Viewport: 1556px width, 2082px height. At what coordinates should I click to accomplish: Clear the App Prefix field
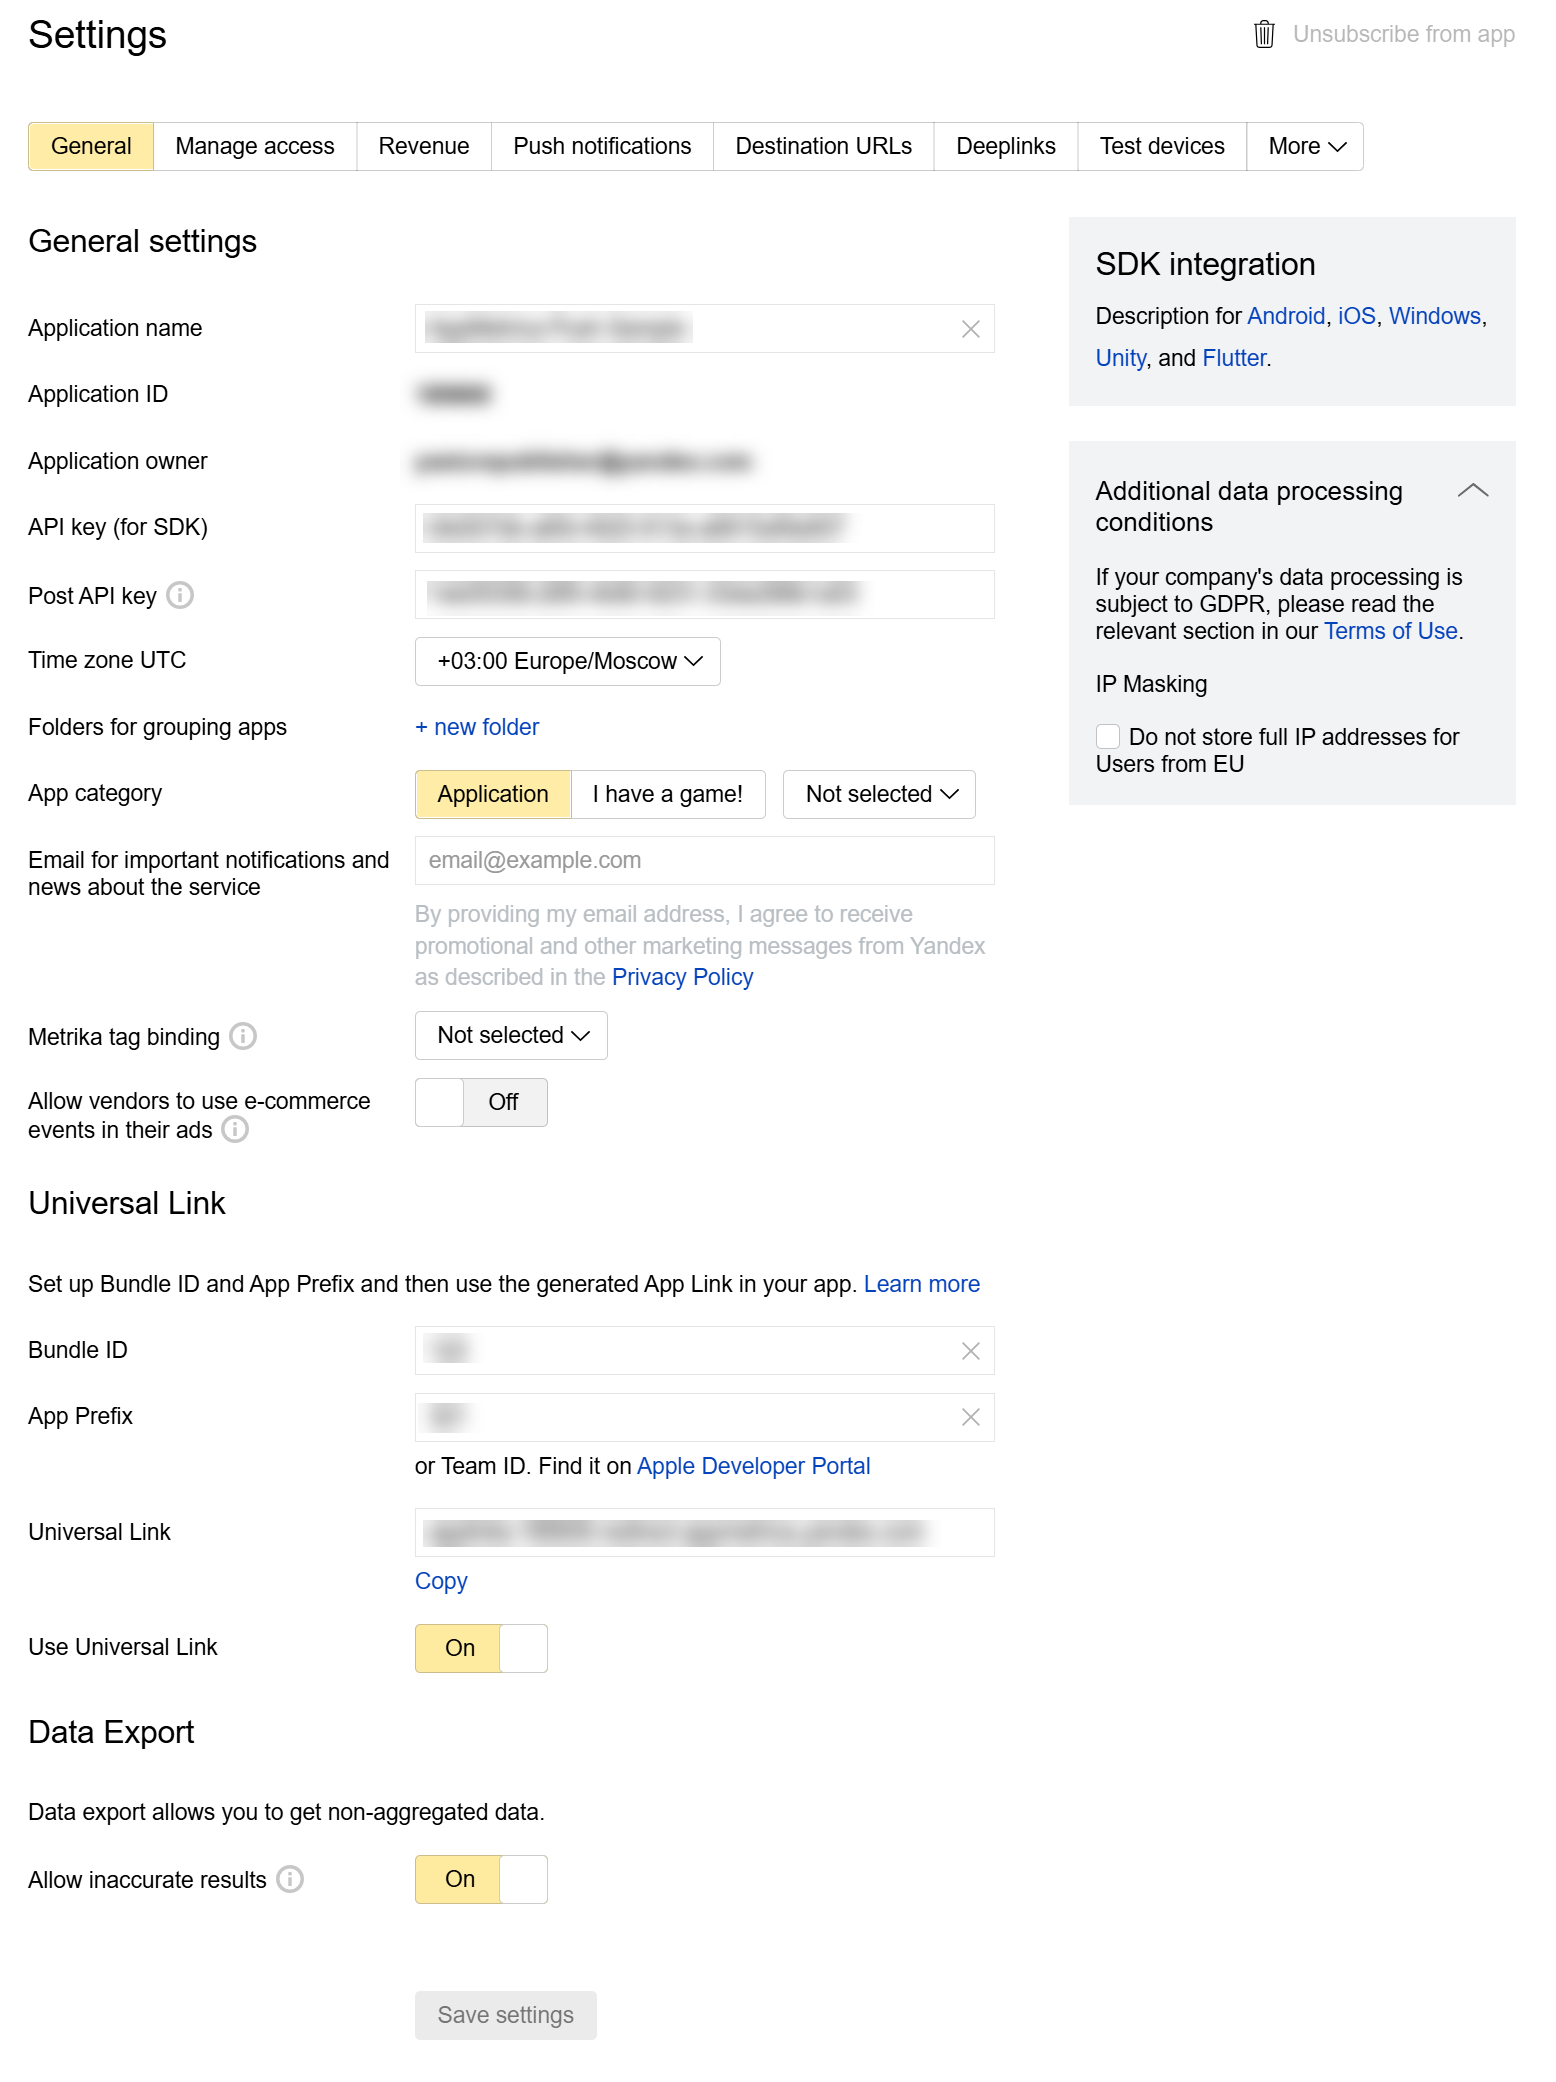pos(970,1417)
